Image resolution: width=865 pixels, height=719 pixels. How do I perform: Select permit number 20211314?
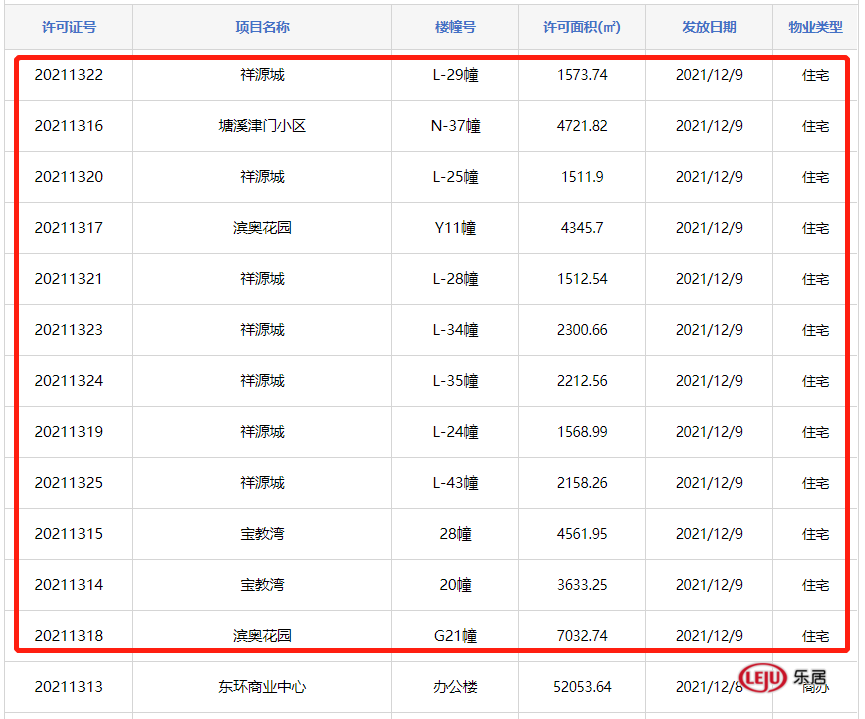69,585
